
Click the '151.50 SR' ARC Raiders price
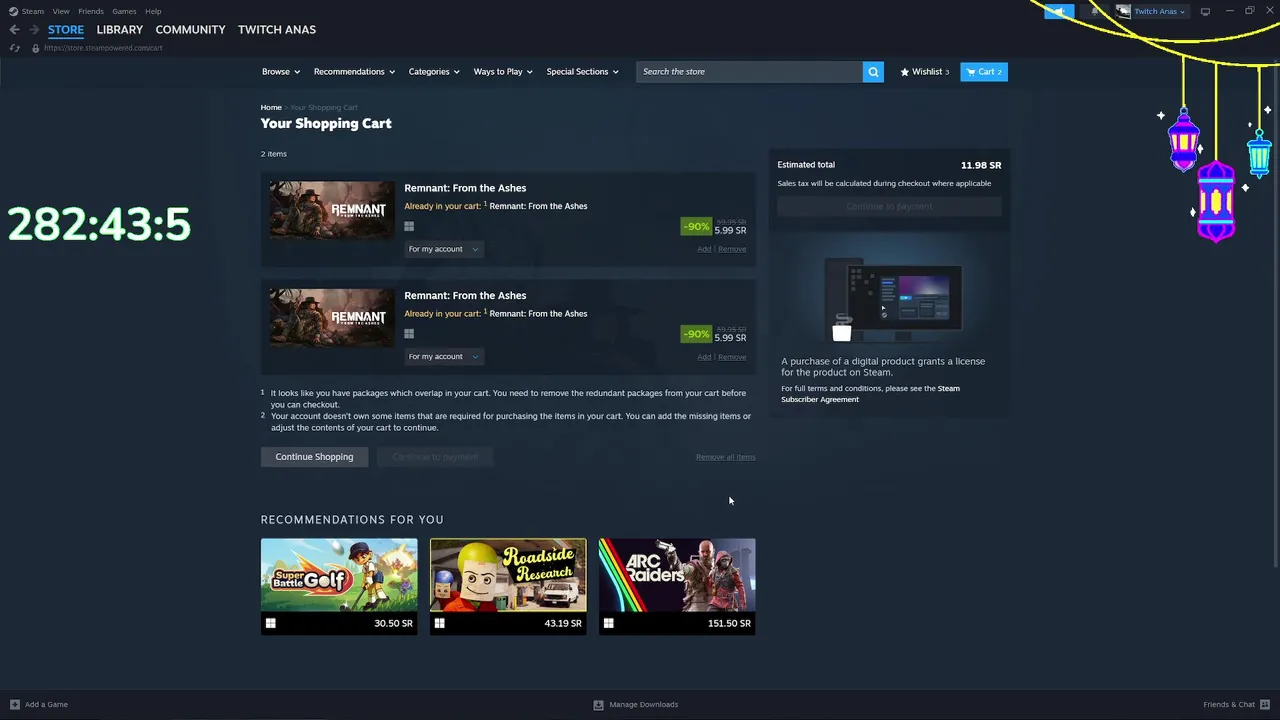(x=729, y=623)
